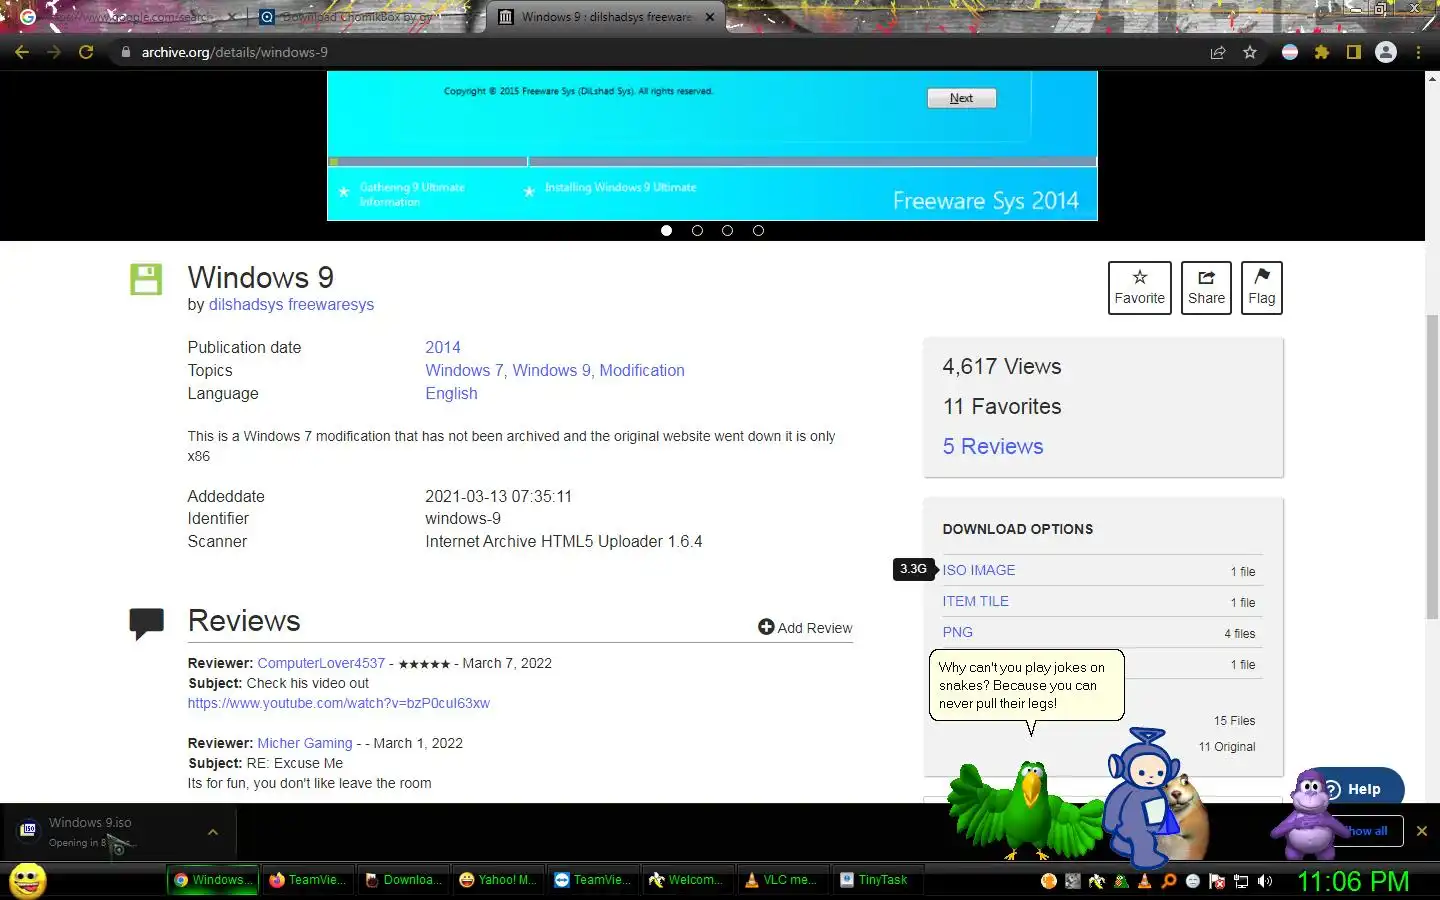Bookmark this page with the star icon
The height and width of the screenshot is (900, 1440).
pos(1250,52)
